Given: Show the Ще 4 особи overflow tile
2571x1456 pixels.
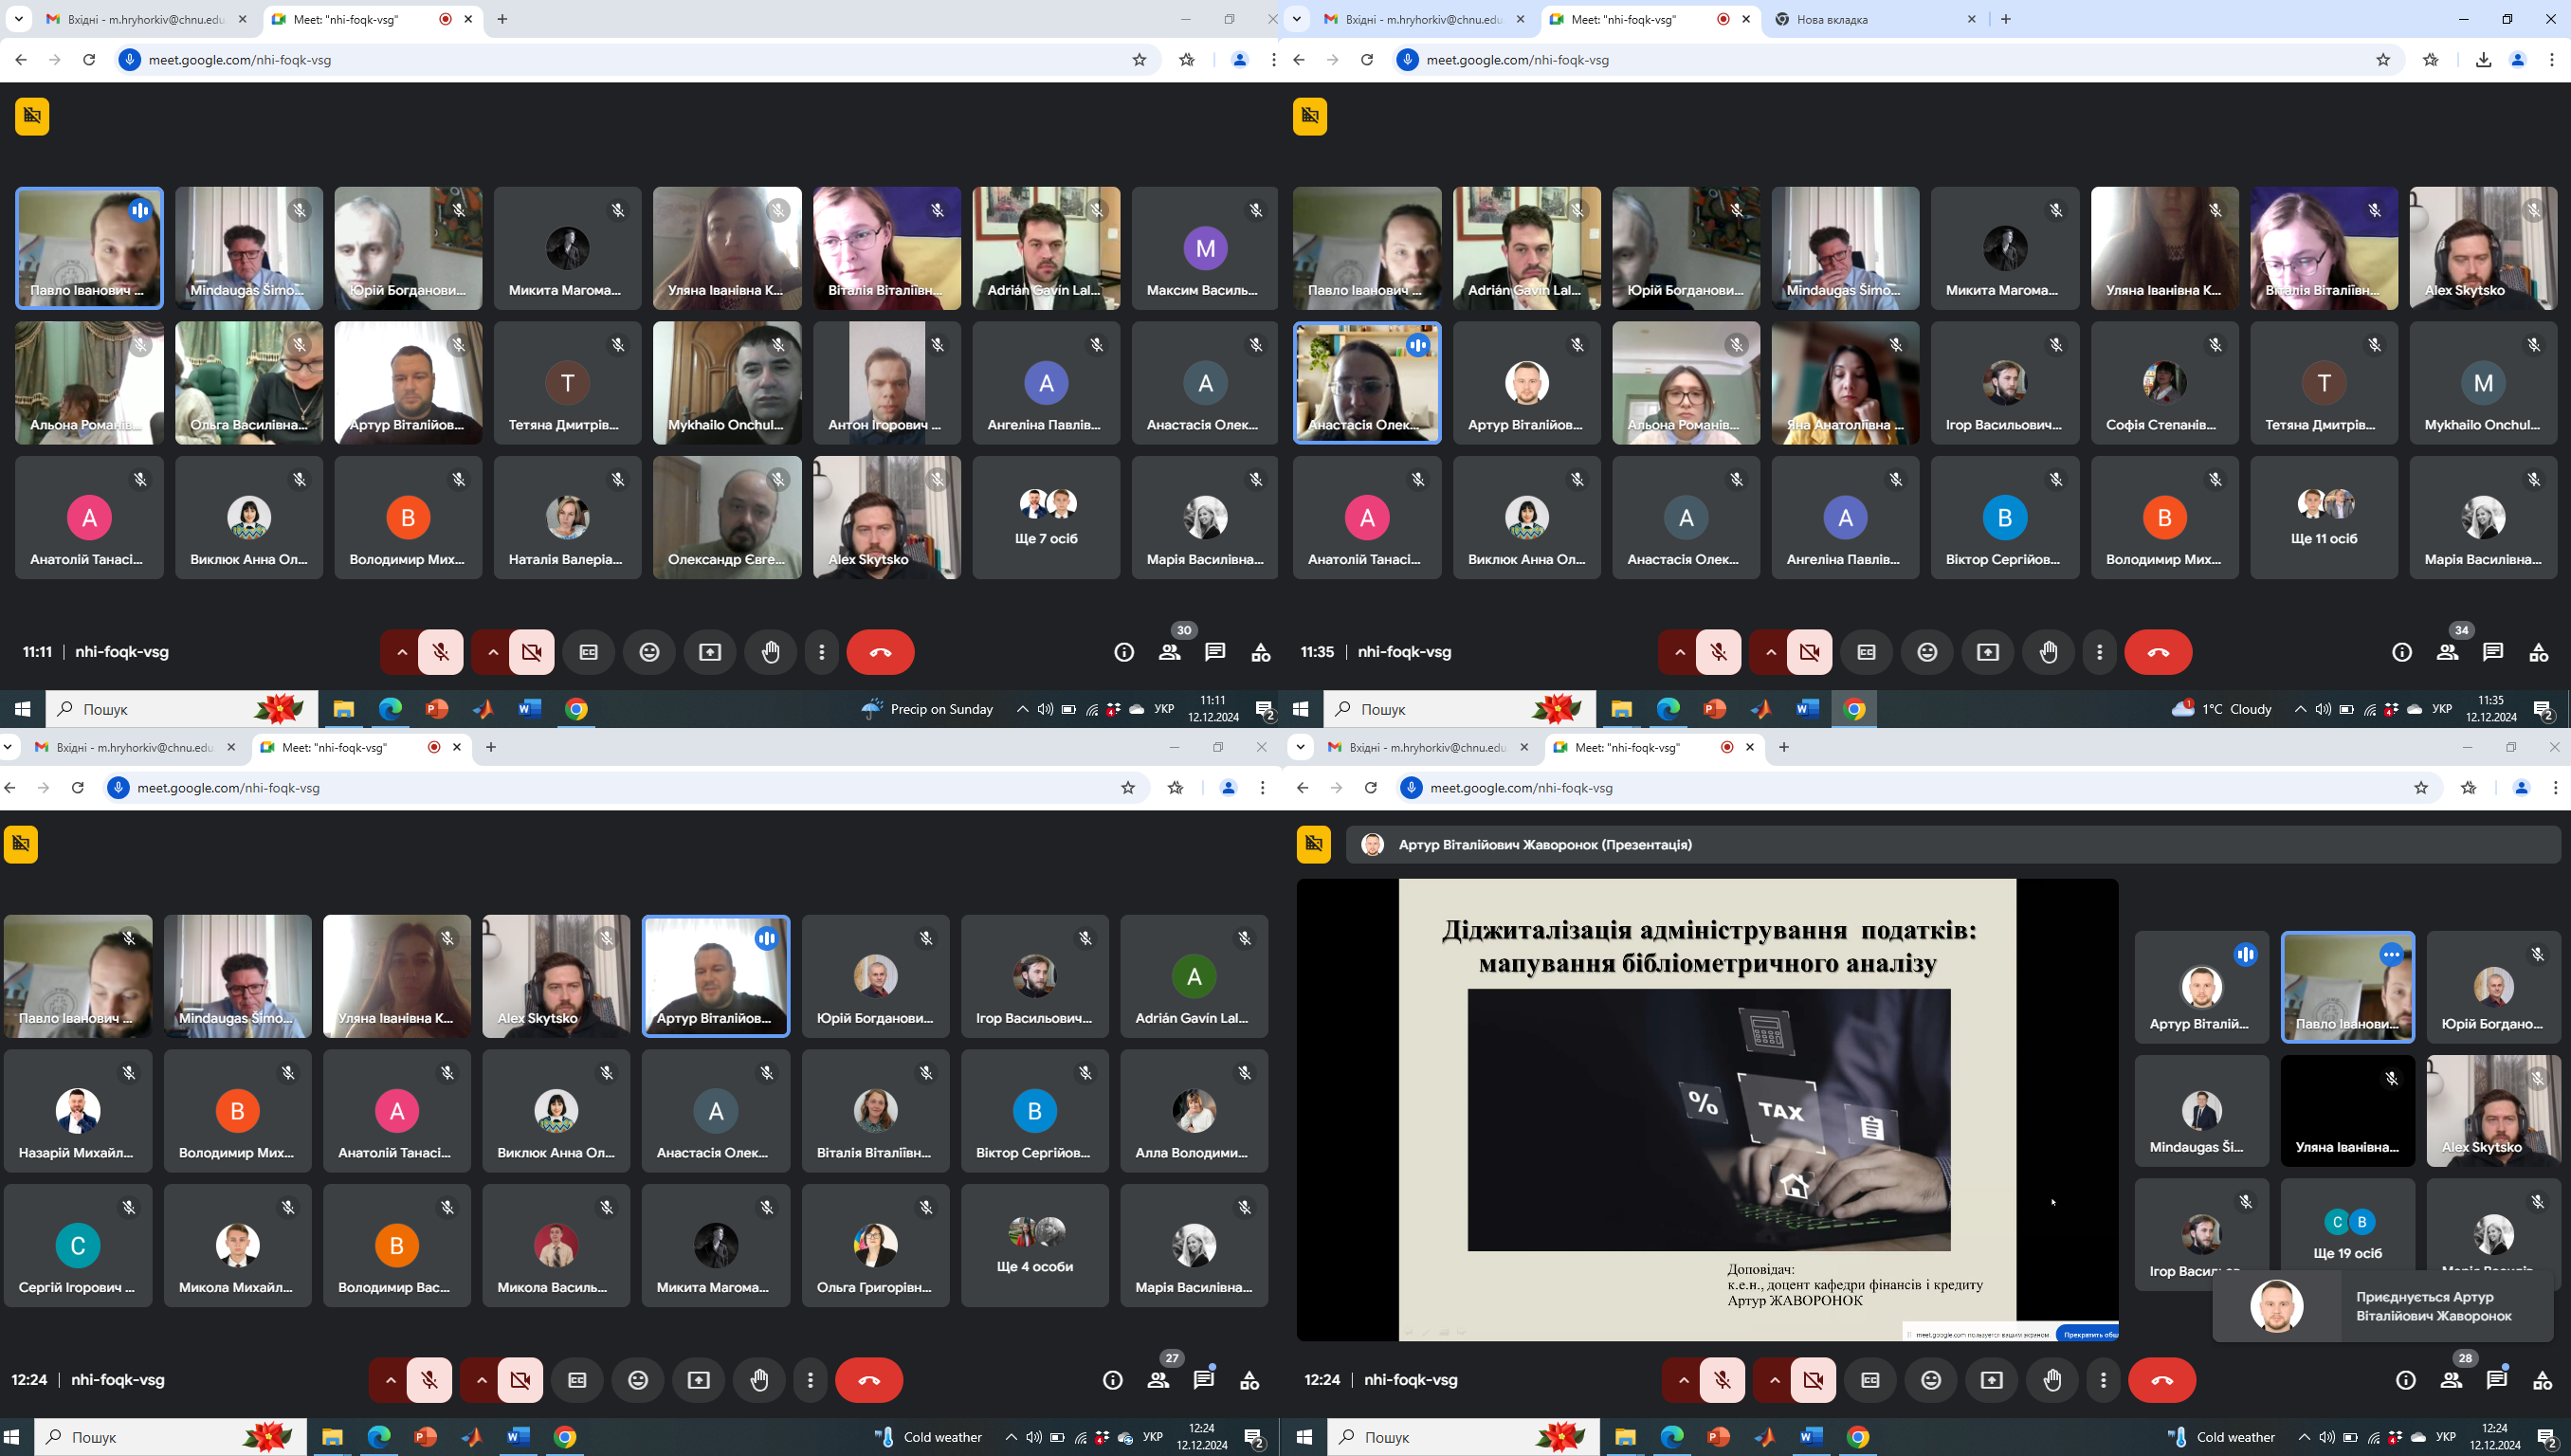Looking at the screenshot, I should 1035,1246.
